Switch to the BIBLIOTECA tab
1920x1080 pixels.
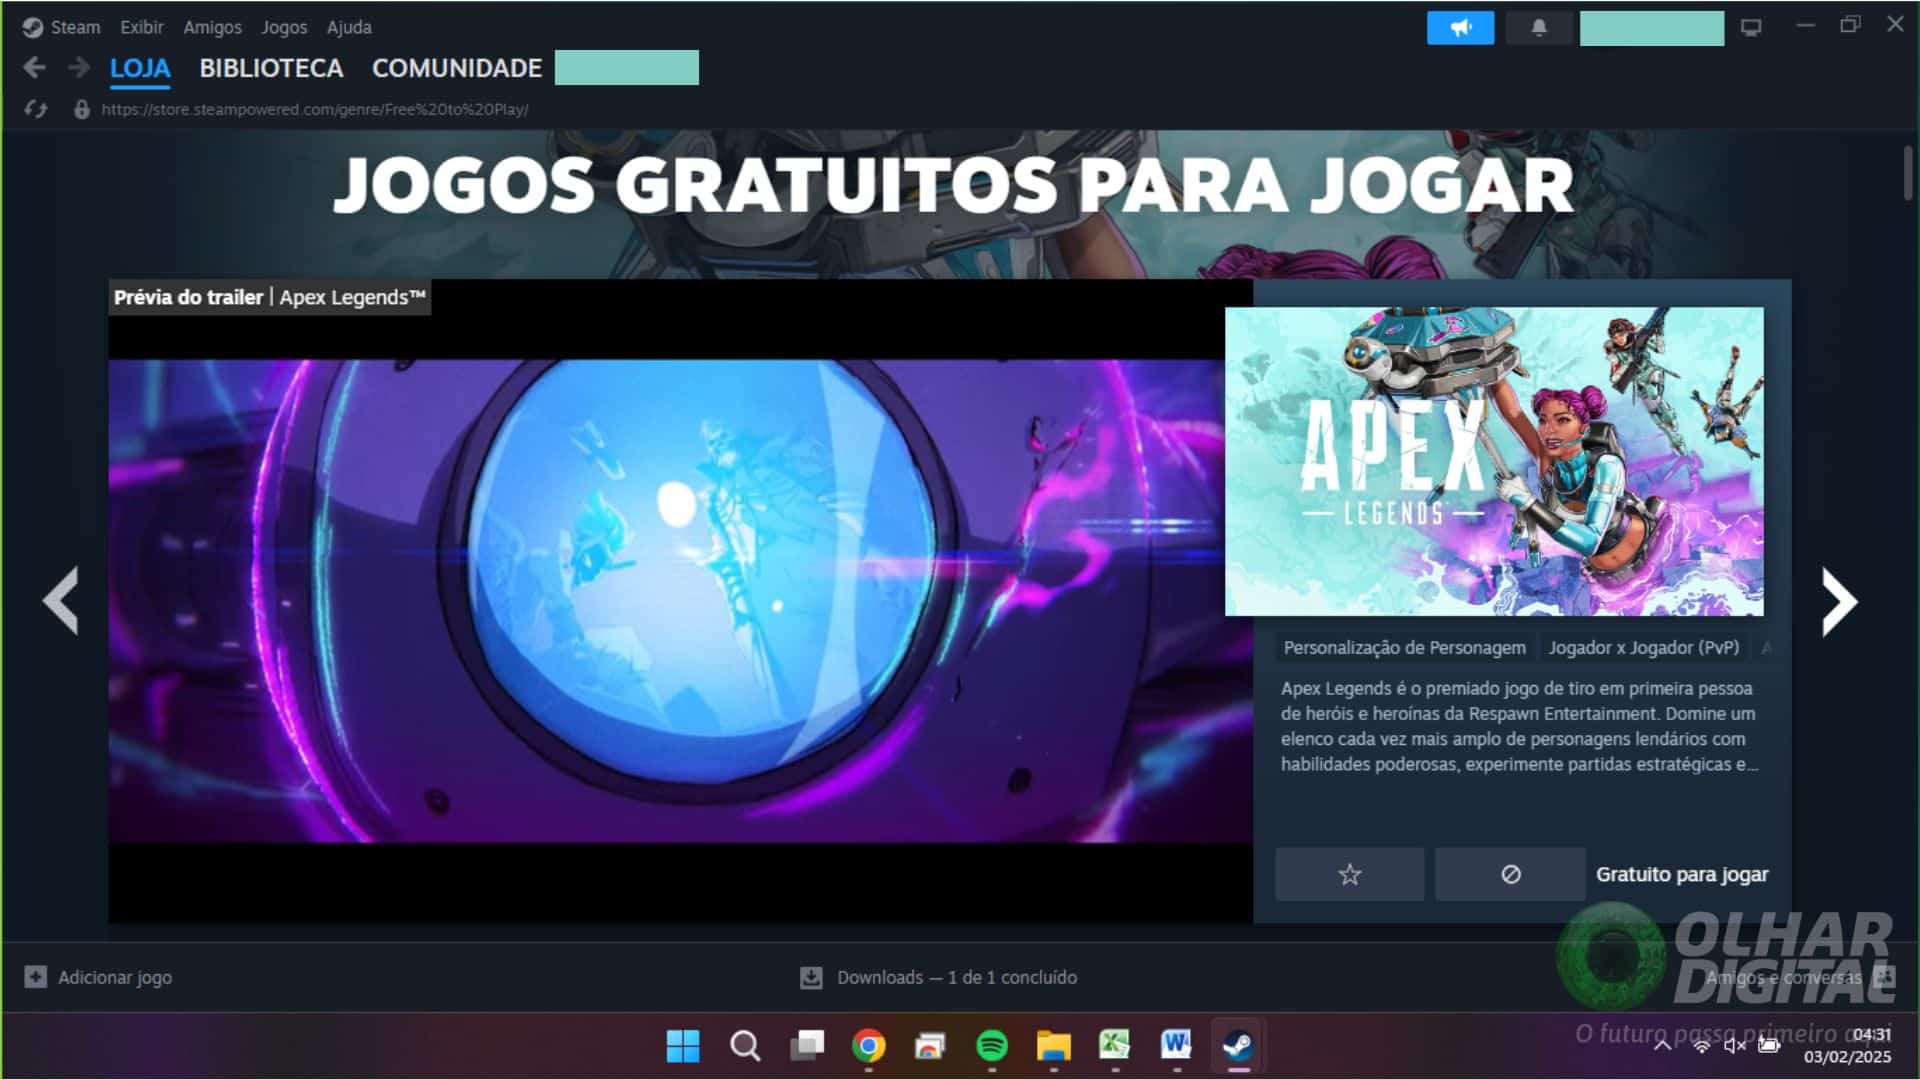tap(271, 68)
